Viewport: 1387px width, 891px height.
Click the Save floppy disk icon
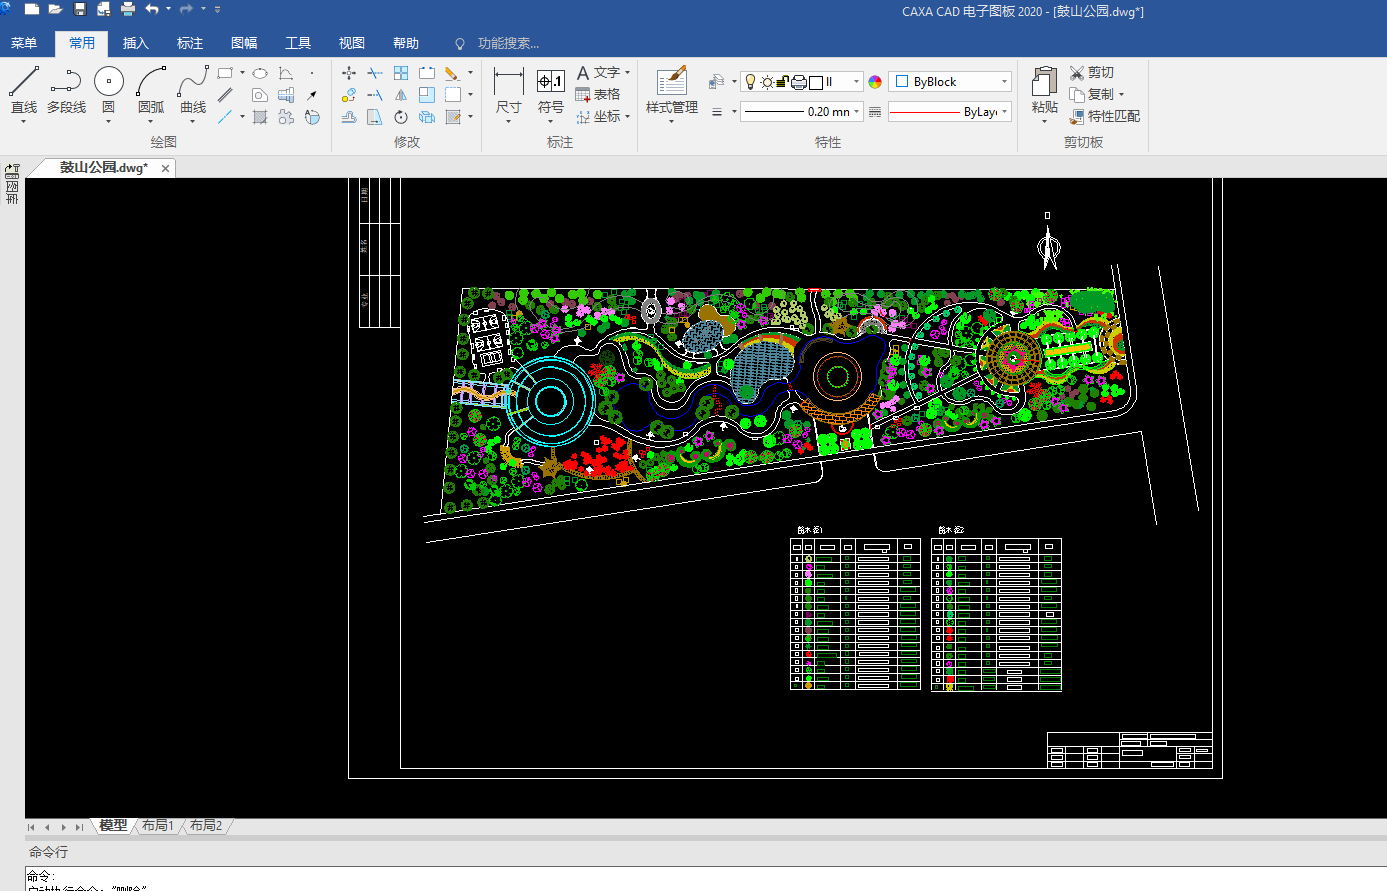pos(80,10)
